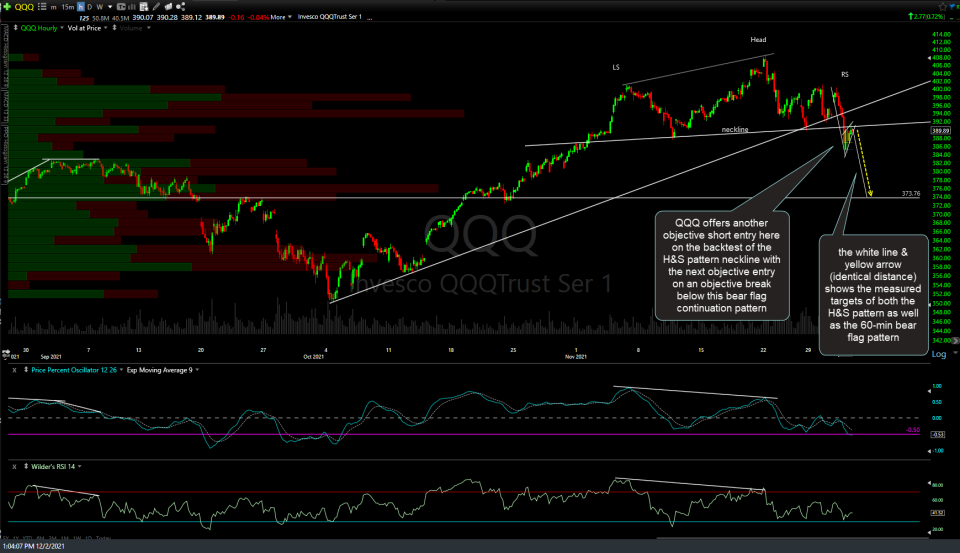Open the QQQ Hourly plot dropdown
Image resolution: width=960 pixels, height=553 pixels.
pos(62,28)
